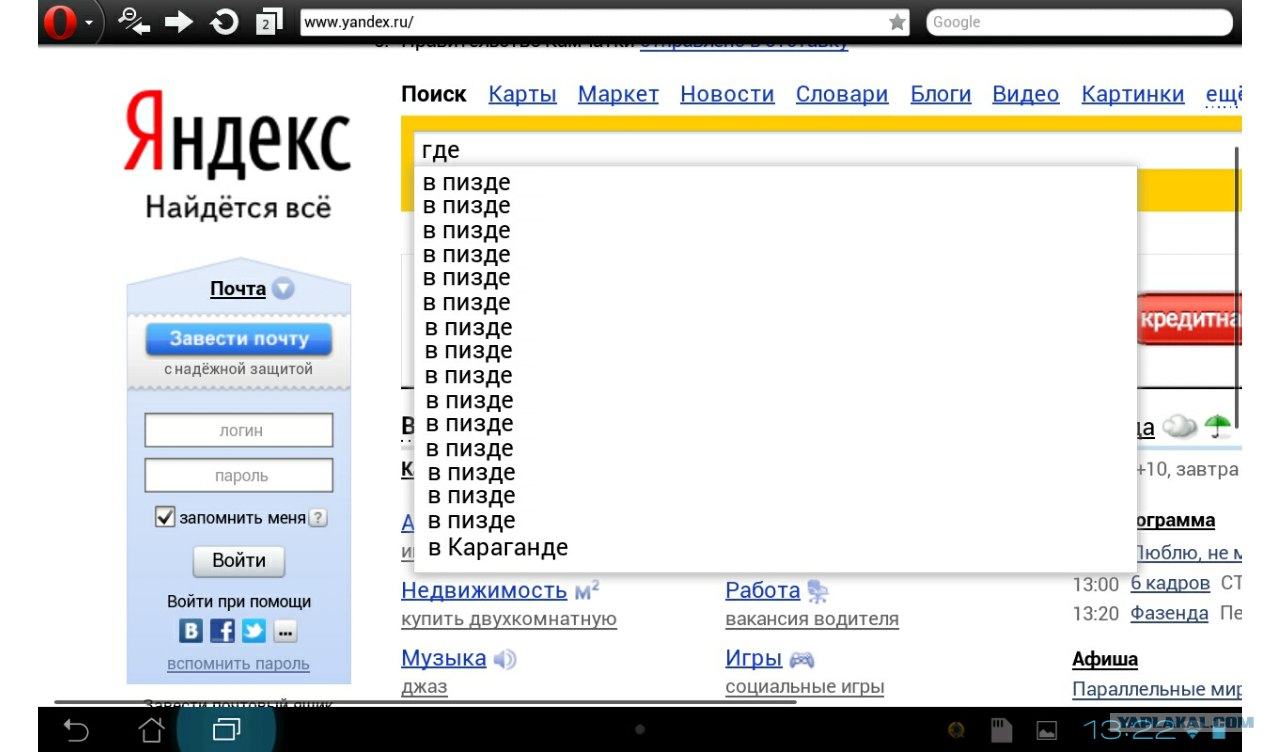Tap the SD card notification icon
Screen dimensions: 1280x752
pos(1001,730)
